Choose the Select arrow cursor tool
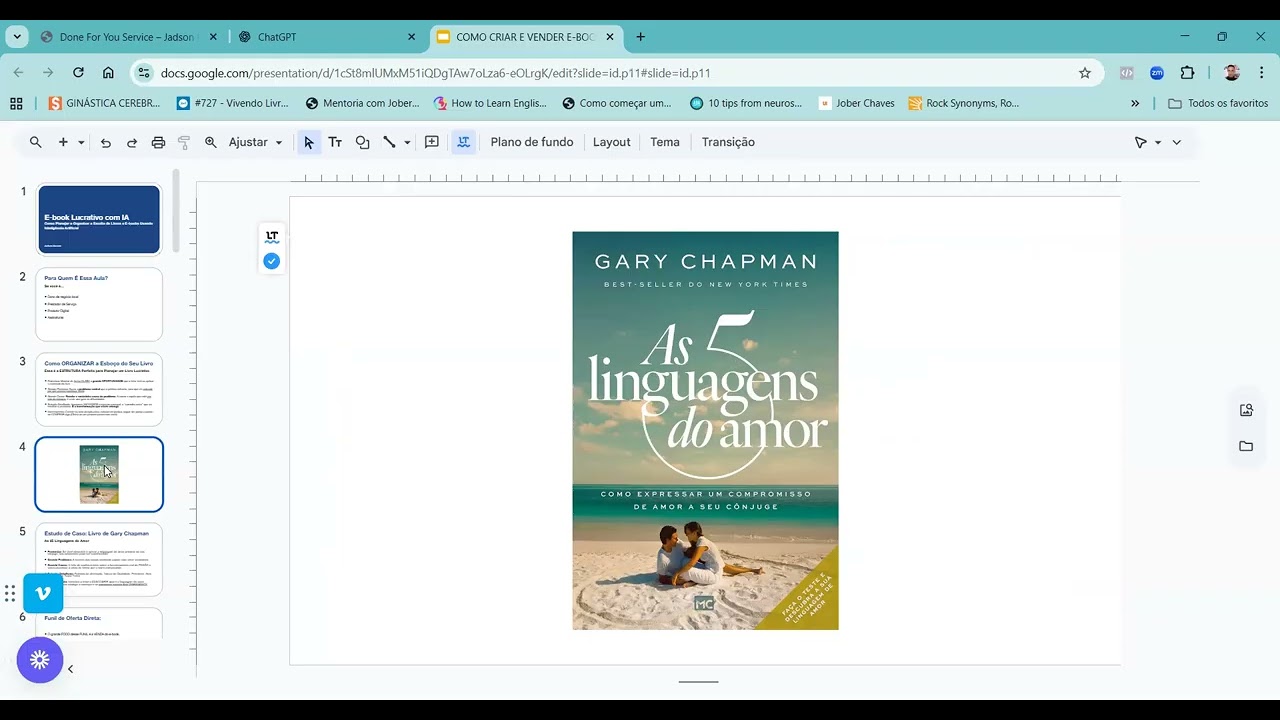The image size is (1280, 720). click(309, 142)
